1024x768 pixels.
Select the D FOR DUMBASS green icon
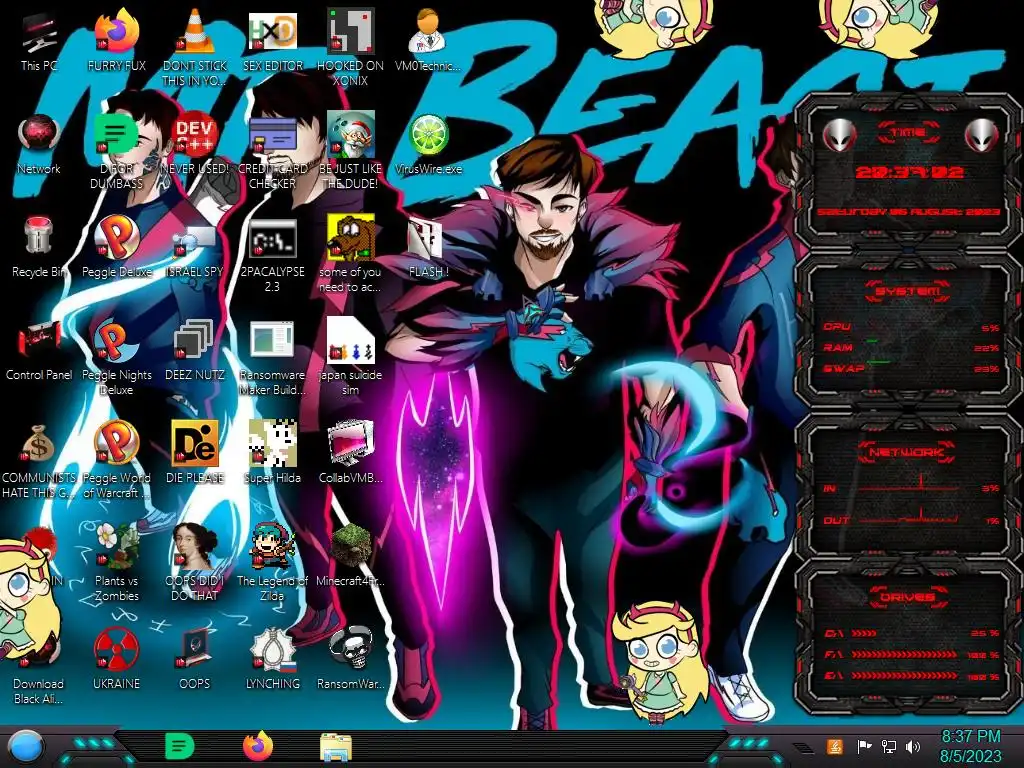[117, 135]
